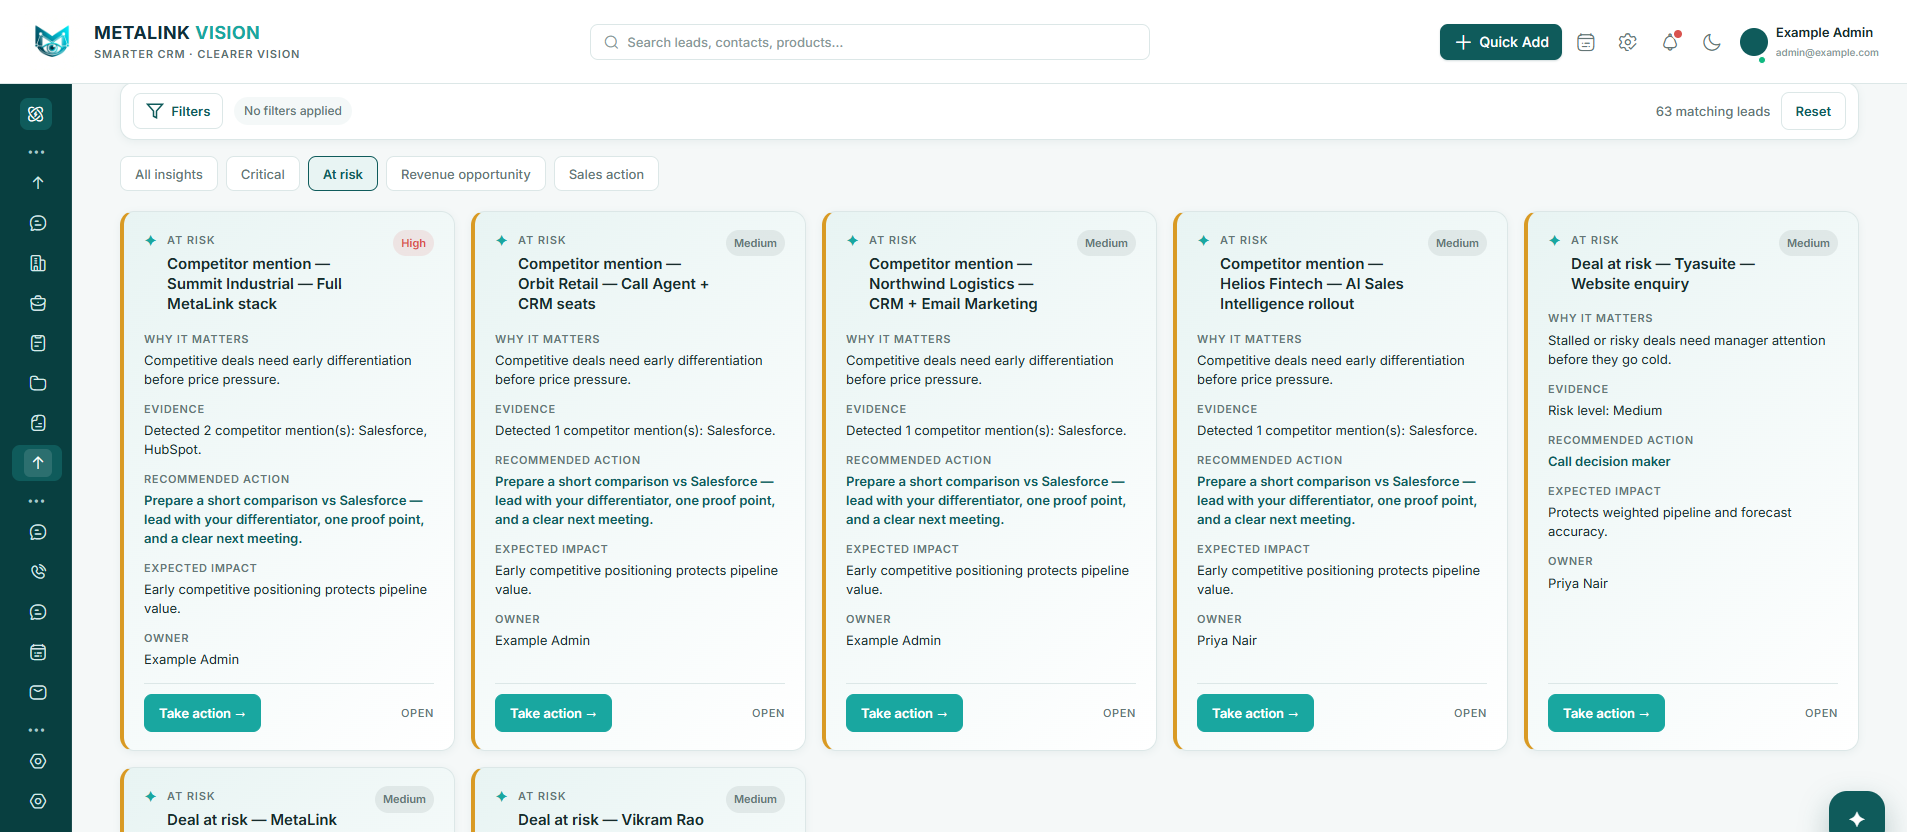Open the Deal at risk Tyasuite card title
1907x832 pixels.
tap(1663, 274)
